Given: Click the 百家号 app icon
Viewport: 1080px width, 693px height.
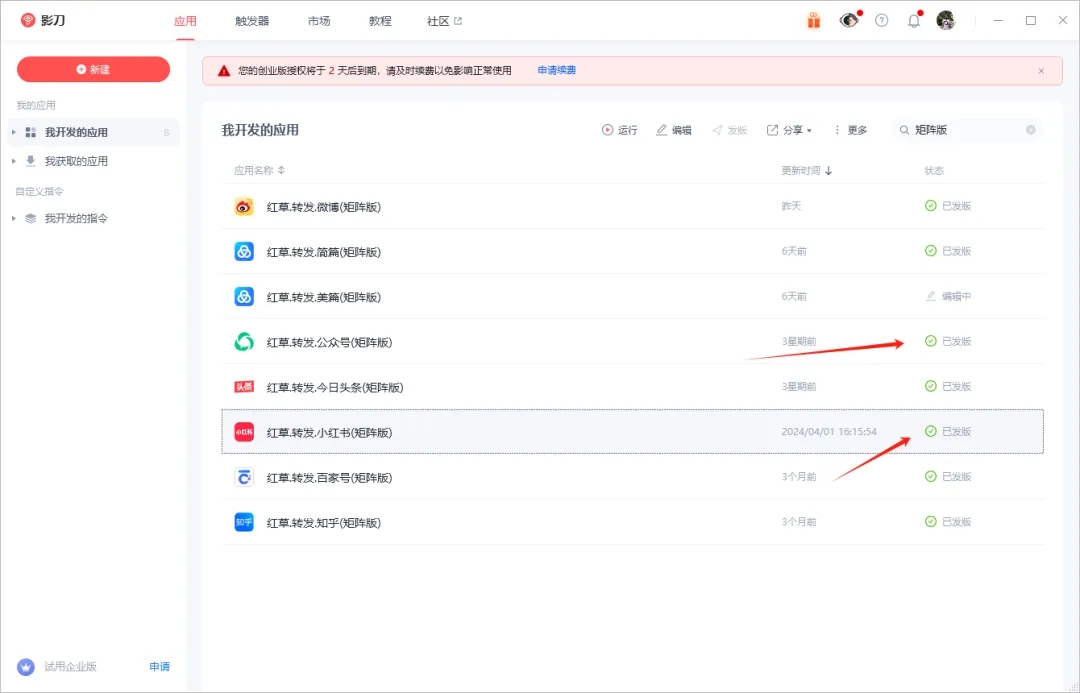Looking at the screenshot, I should 244,477.
